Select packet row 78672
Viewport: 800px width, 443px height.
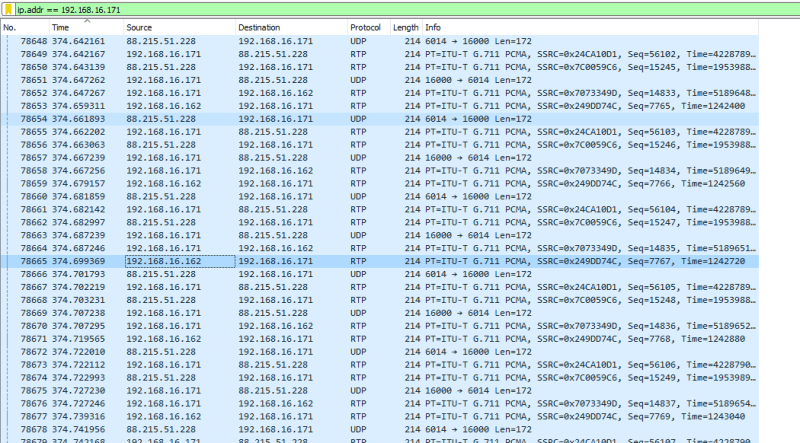pos(380,352)
